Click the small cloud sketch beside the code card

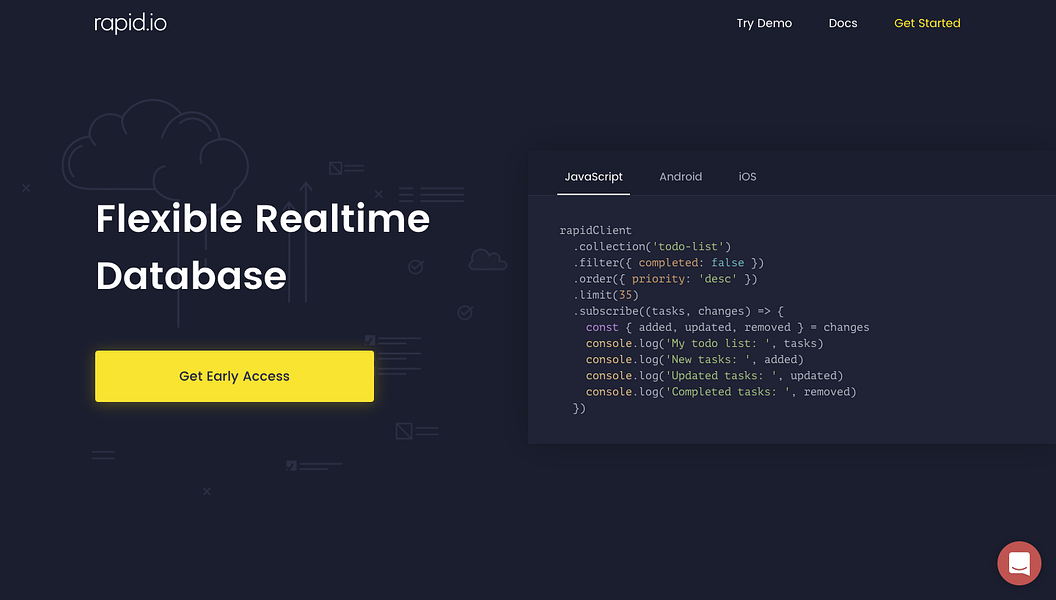point(487,259)
